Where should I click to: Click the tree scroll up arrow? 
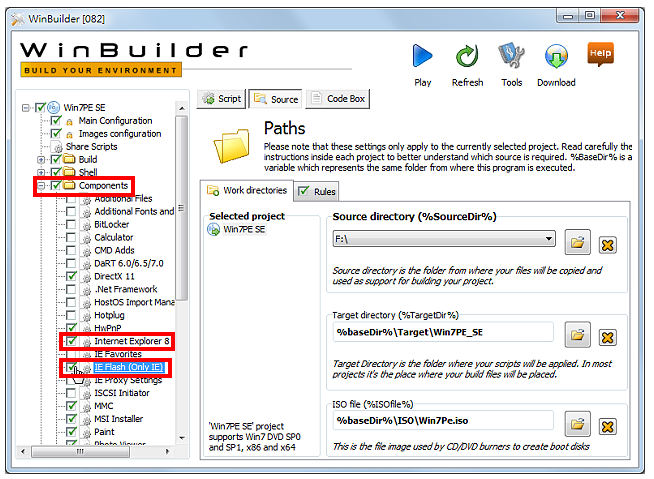tap(182, 108)
